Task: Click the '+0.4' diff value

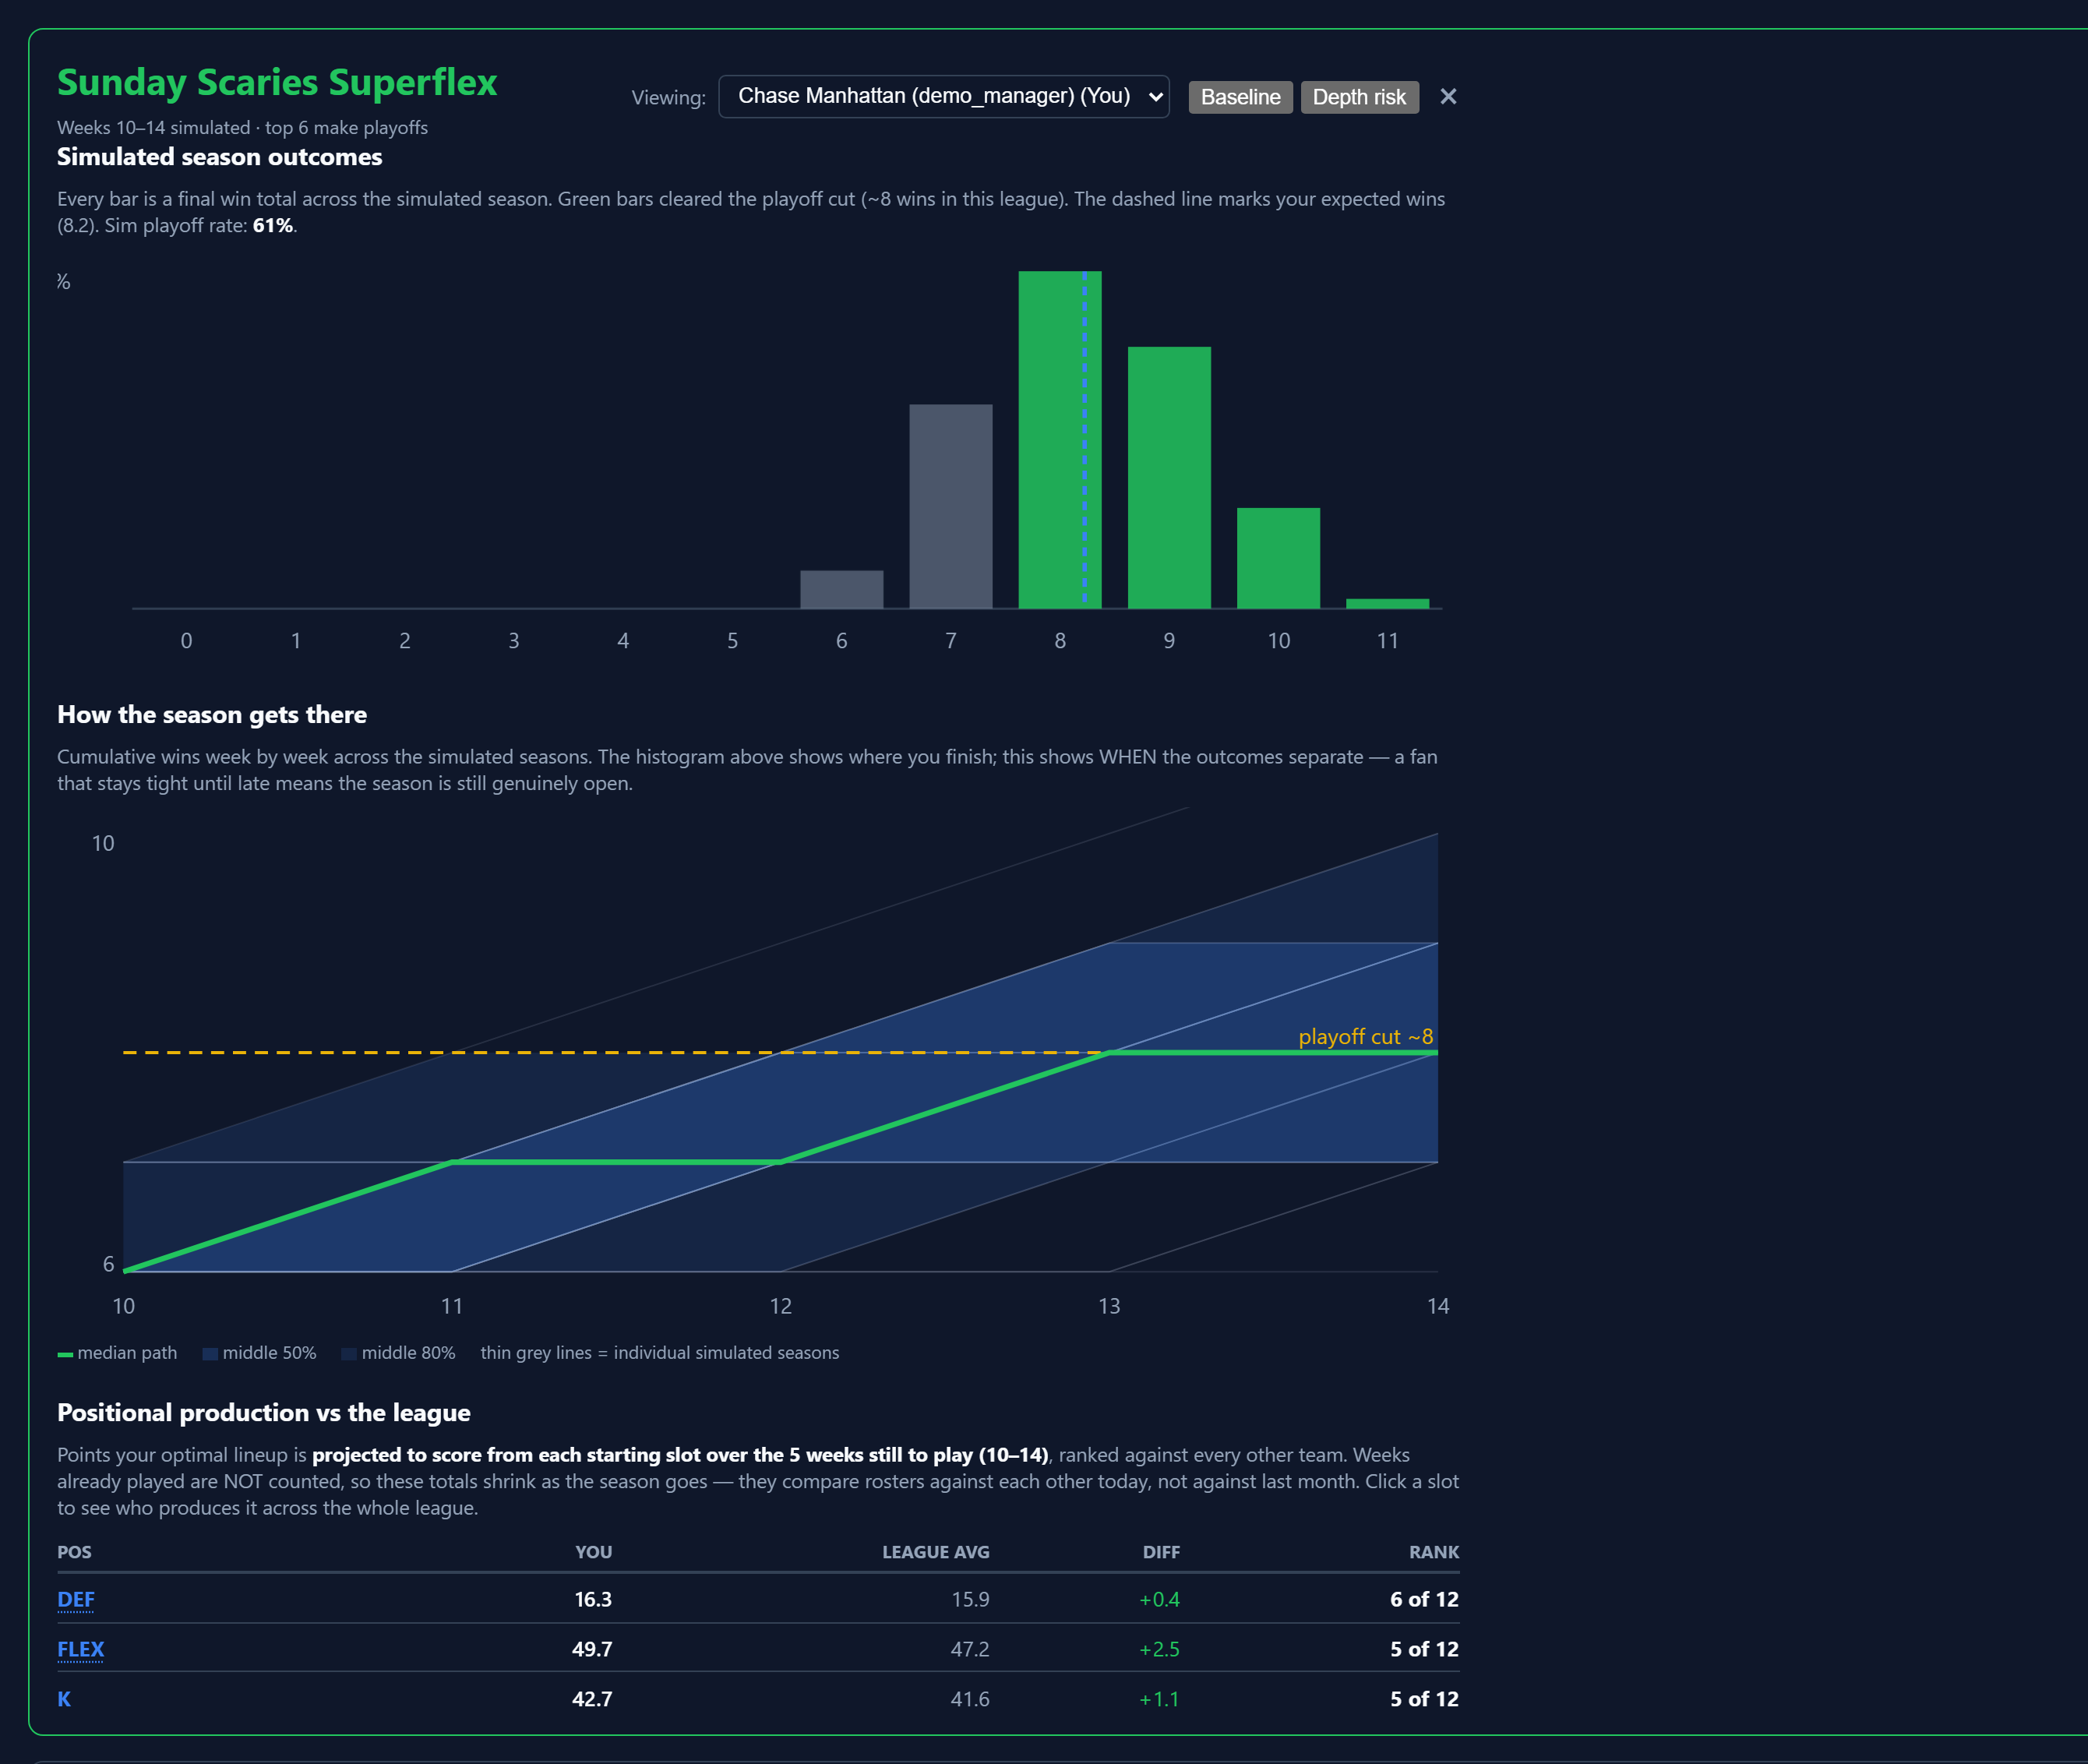Action: 1159,1599
